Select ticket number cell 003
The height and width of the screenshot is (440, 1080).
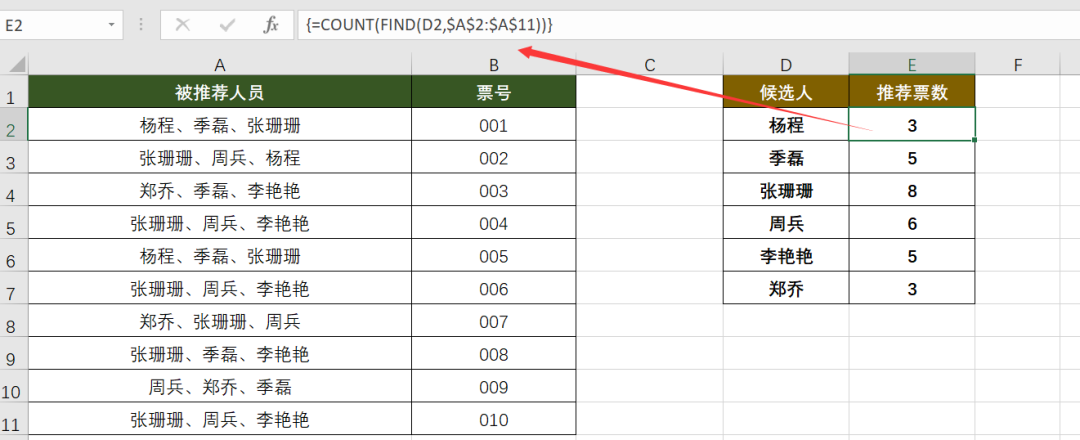pos(494,191)
